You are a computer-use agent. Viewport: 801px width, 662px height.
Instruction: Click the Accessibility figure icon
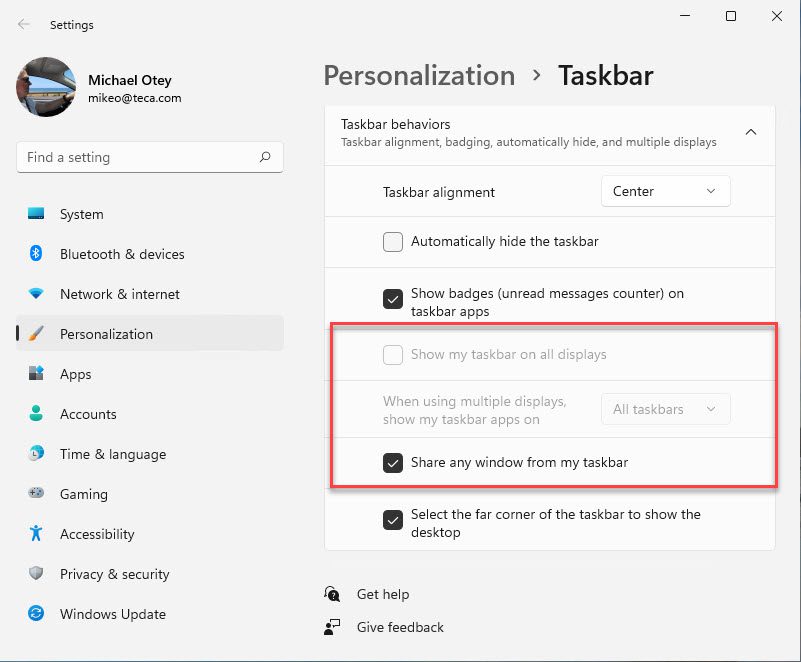[36, 533]
